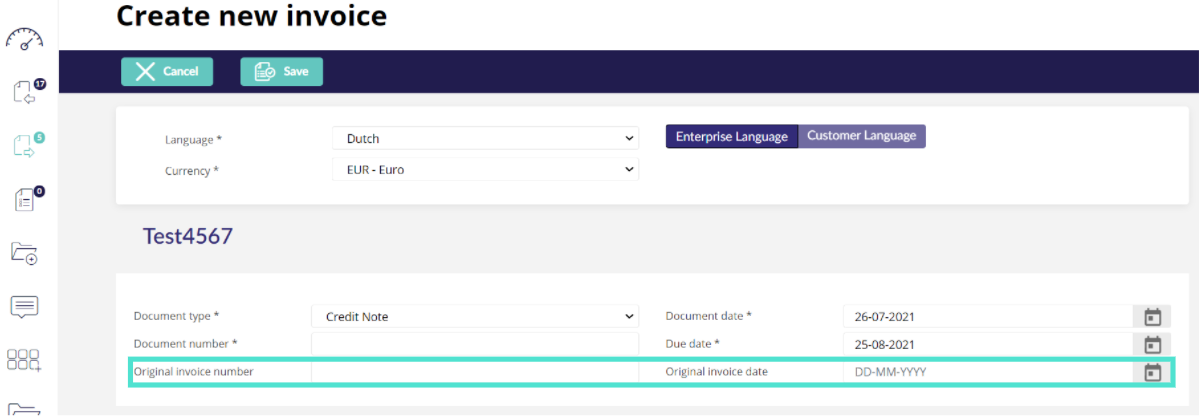Open the Language dropdown showing Dutch

coord(486,139)
